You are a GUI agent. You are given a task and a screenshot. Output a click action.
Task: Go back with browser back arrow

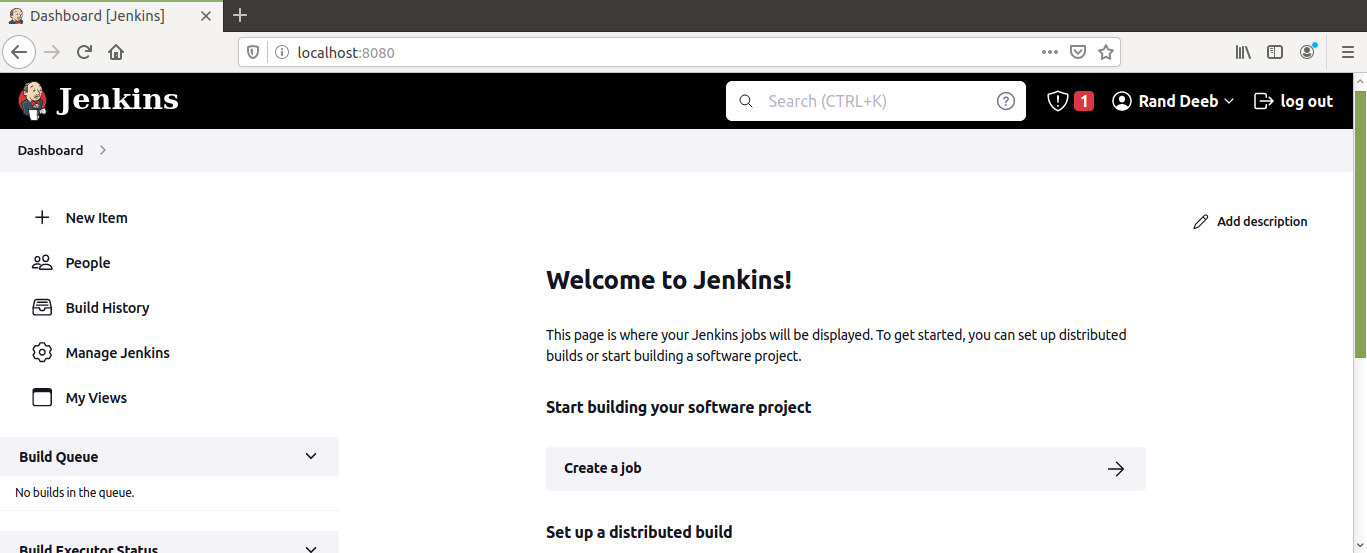(18, 52)
